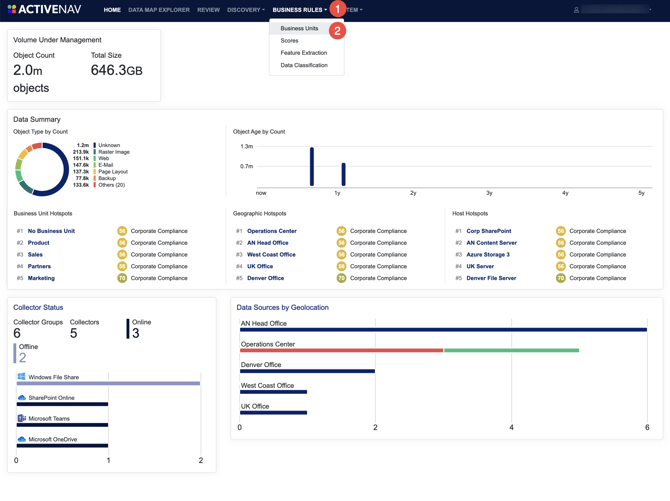Click the AN Head Office geolocation bar

pos(444,330)
